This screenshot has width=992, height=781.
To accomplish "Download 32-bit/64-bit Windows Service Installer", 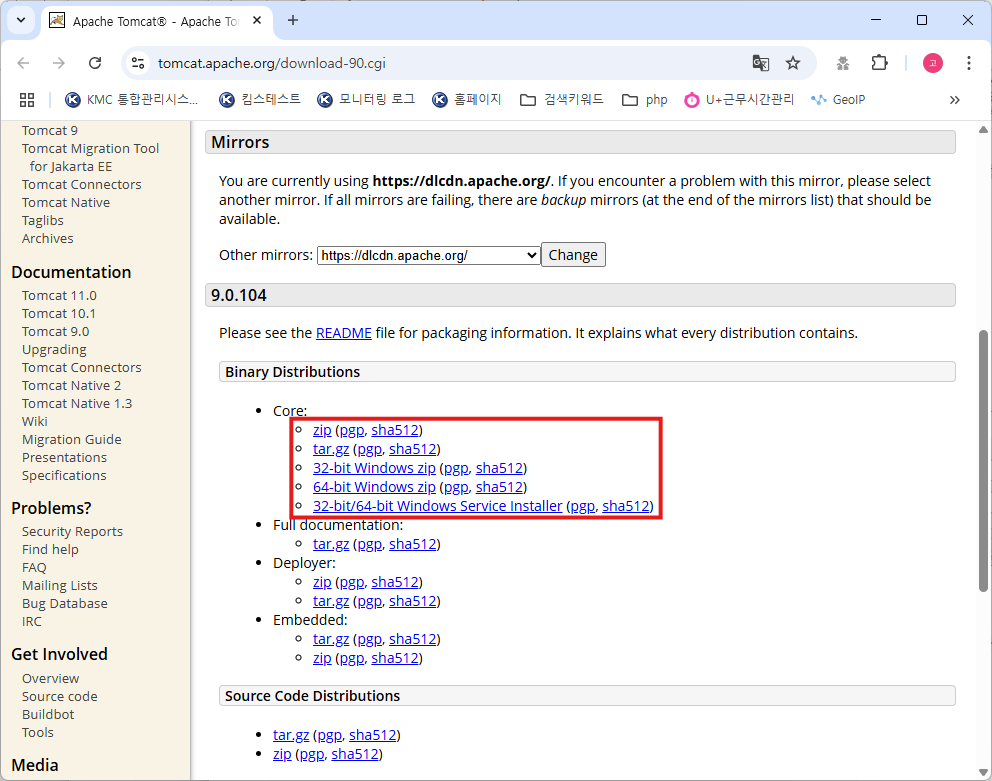I will [437, 506].
